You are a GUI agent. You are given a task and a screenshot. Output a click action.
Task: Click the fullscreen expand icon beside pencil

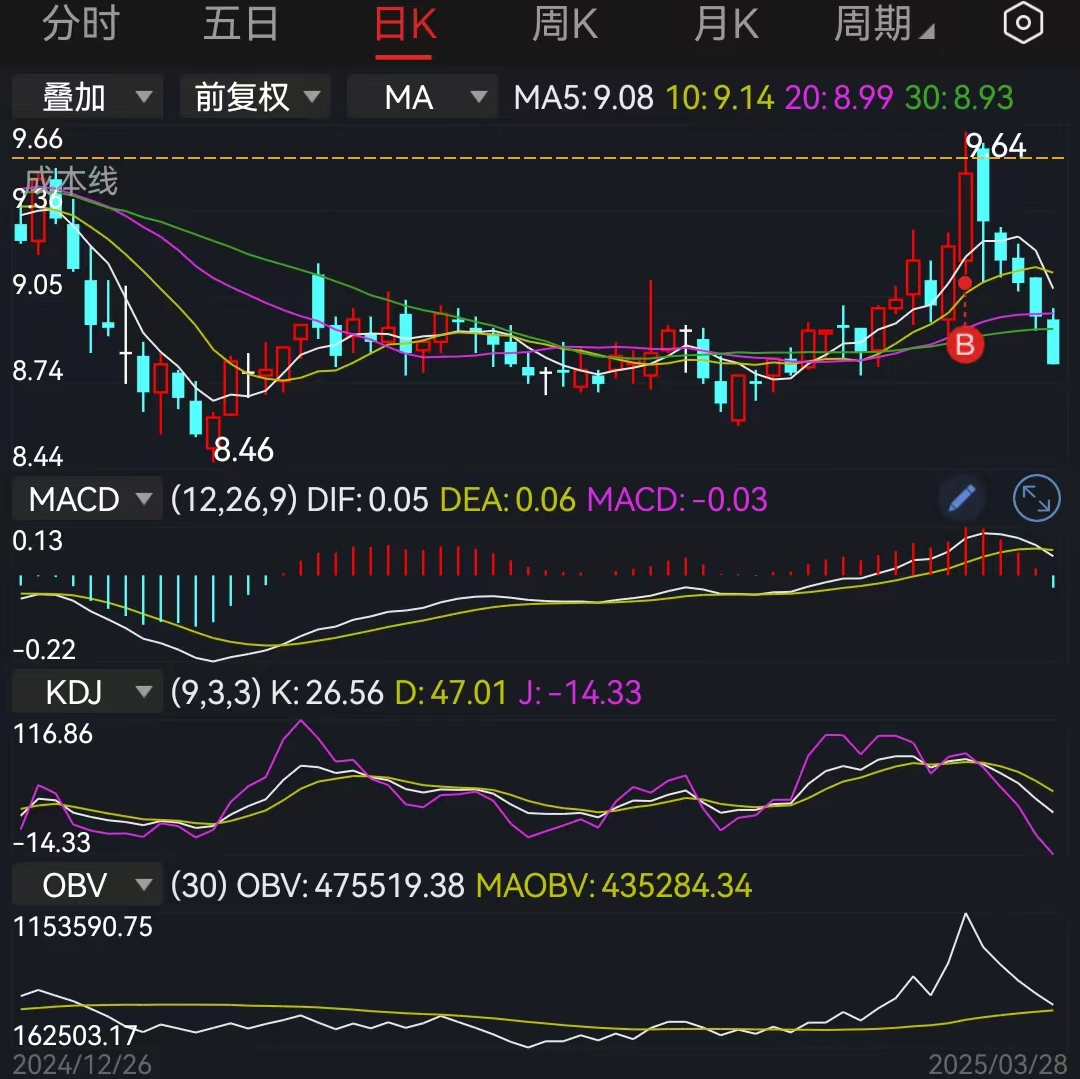coord(1036,498)
